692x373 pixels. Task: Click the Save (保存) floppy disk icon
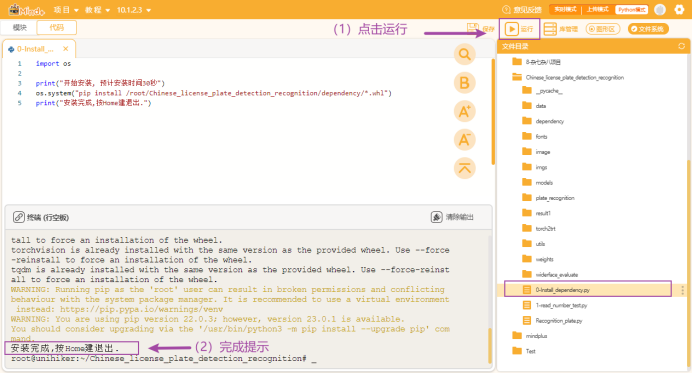pos(473,29)
